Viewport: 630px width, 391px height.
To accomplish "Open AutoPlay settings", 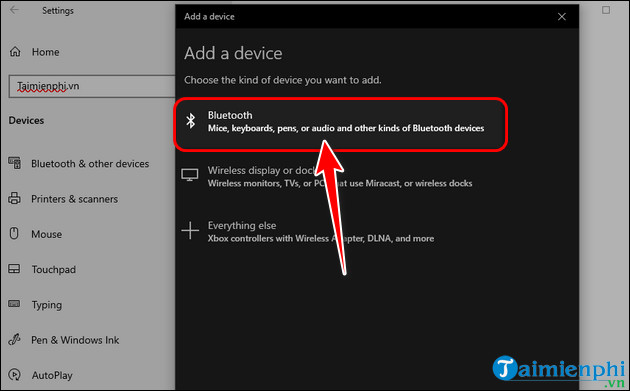I will [x=52, y=376].
